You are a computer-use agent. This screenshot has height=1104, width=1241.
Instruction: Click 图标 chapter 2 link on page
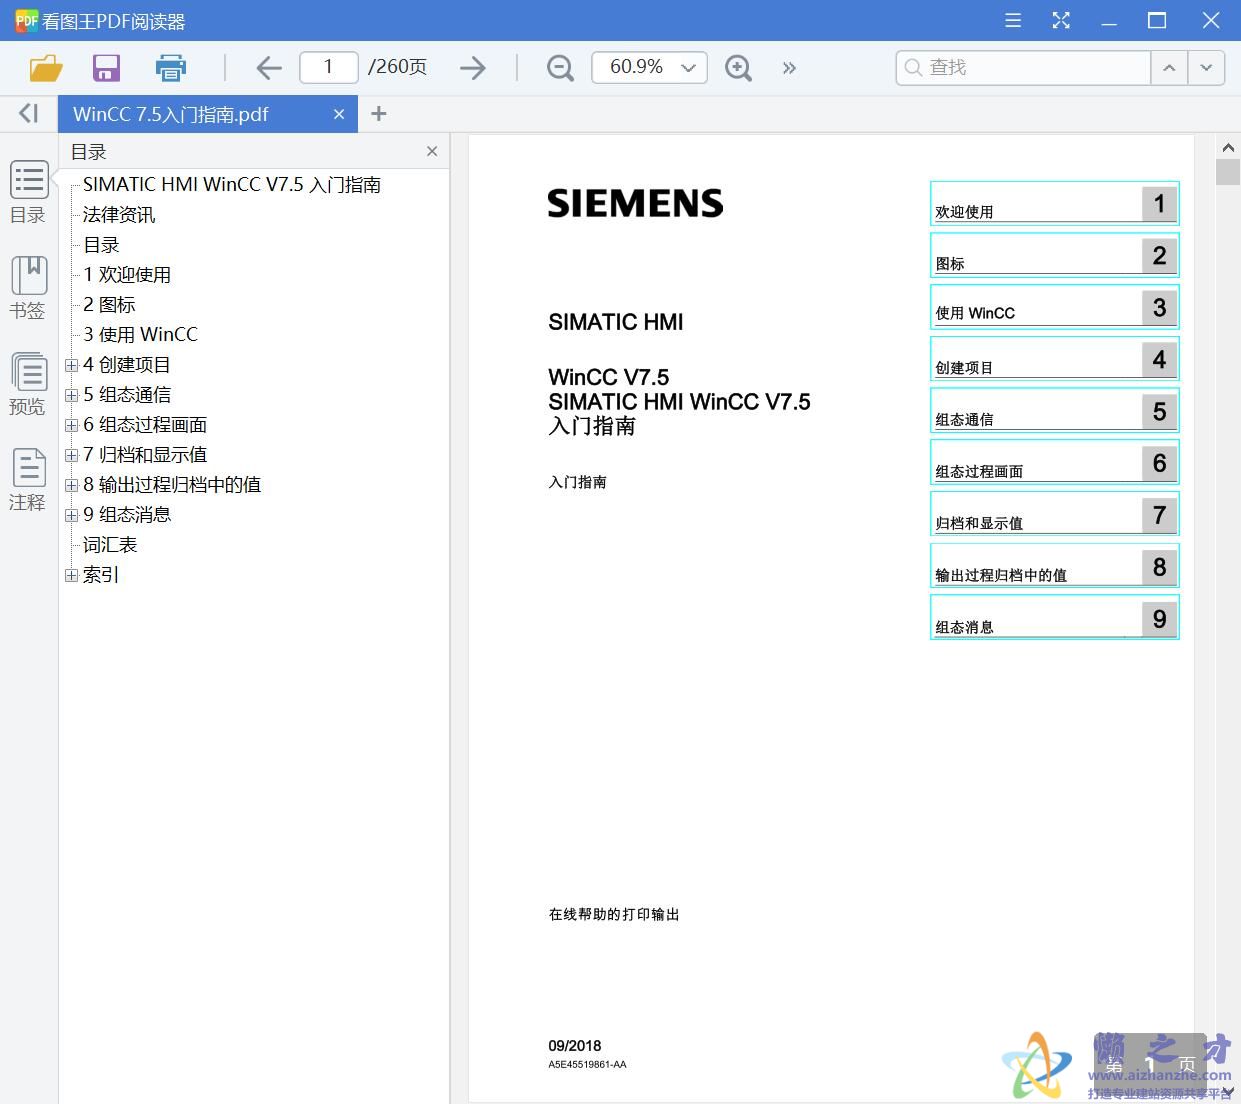click(x=1054, y=256)
